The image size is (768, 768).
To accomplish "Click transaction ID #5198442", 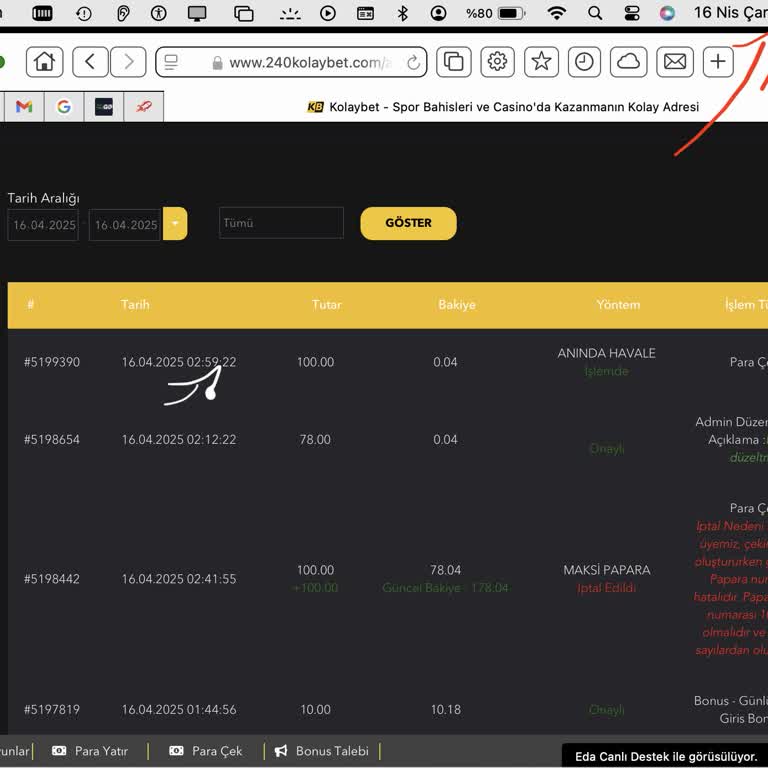I will [x=52, y=579].
